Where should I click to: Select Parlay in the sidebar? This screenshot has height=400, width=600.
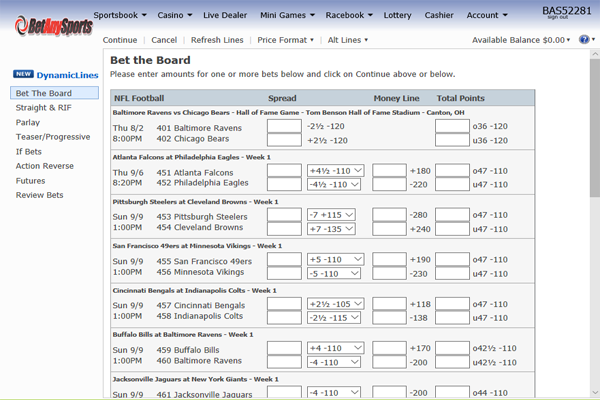(x=28, y=122)
